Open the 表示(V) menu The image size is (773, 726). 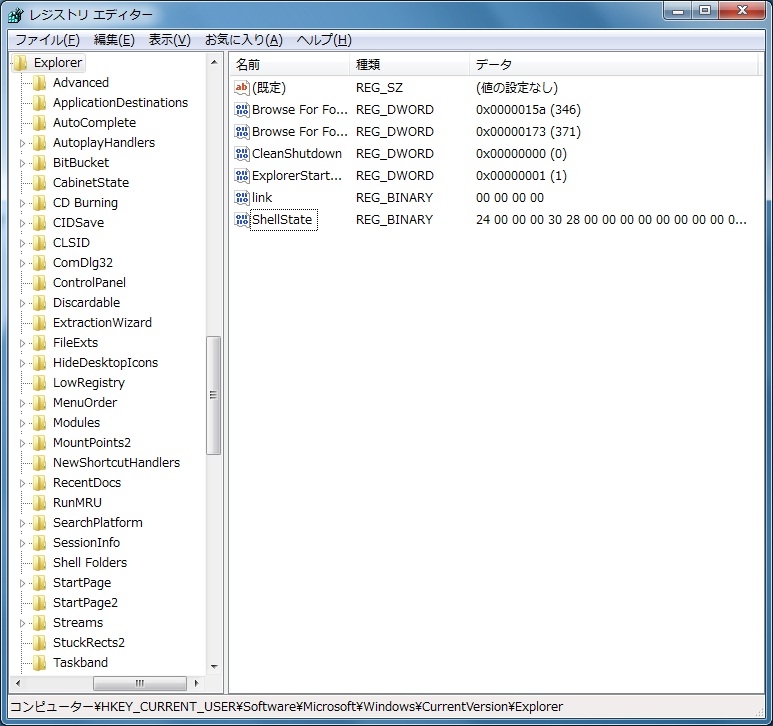[170, 40]
